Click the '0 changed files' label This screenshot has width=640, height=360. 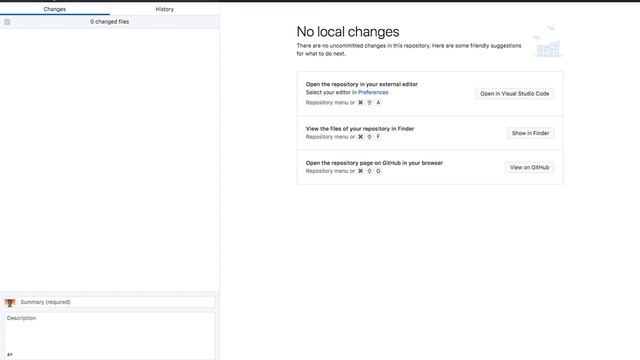coord(109,22)
